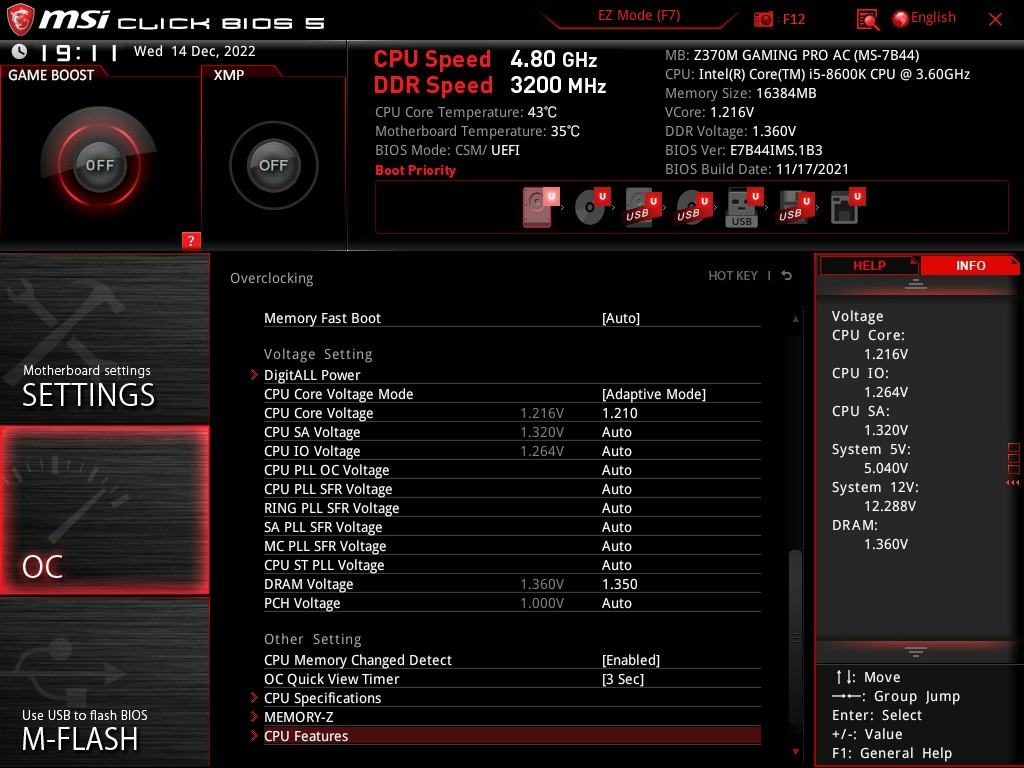This screenshot has width=1024, height=768.
Task: Switch to the INFO tab
Action: [x=970, y=266]
